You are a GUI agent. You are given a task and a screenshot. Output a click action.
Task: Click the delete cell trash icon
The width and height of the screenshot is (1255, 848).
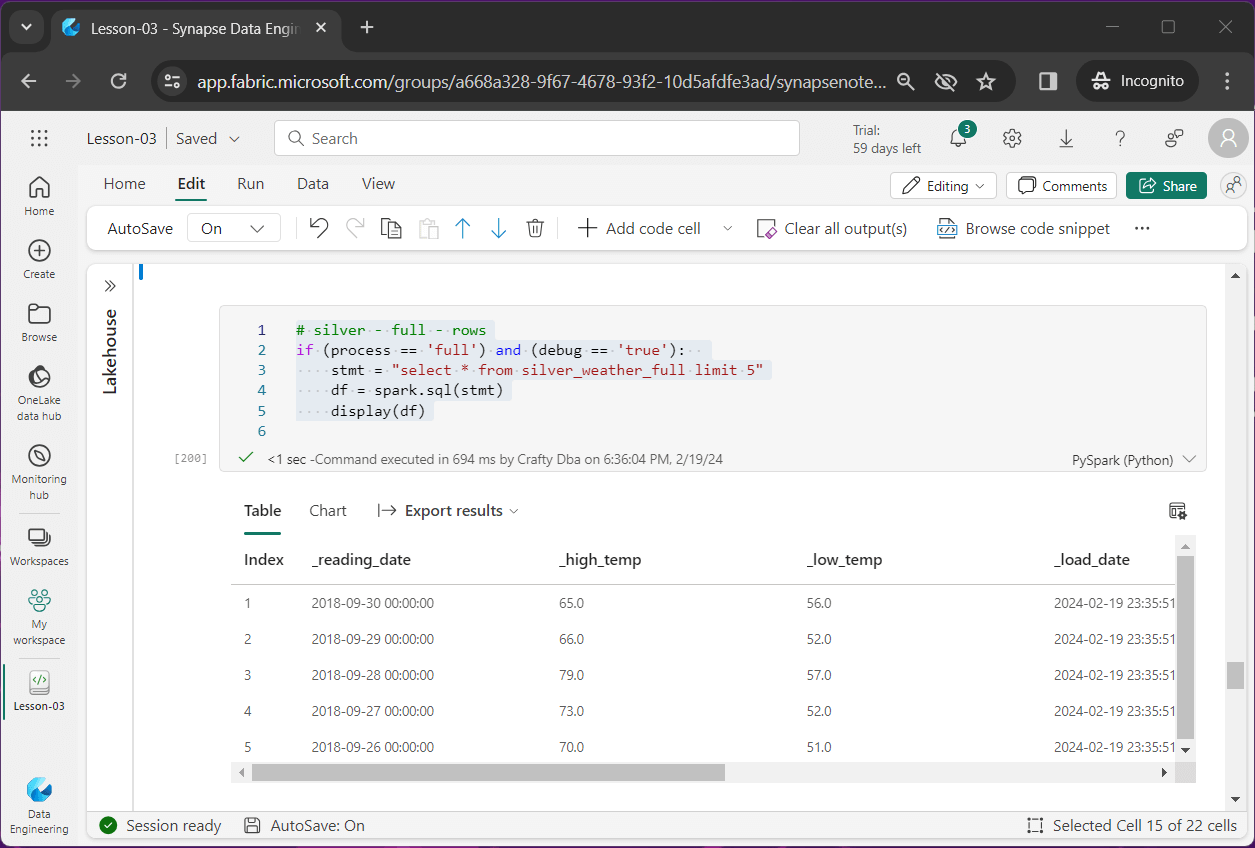pos(535,229)
